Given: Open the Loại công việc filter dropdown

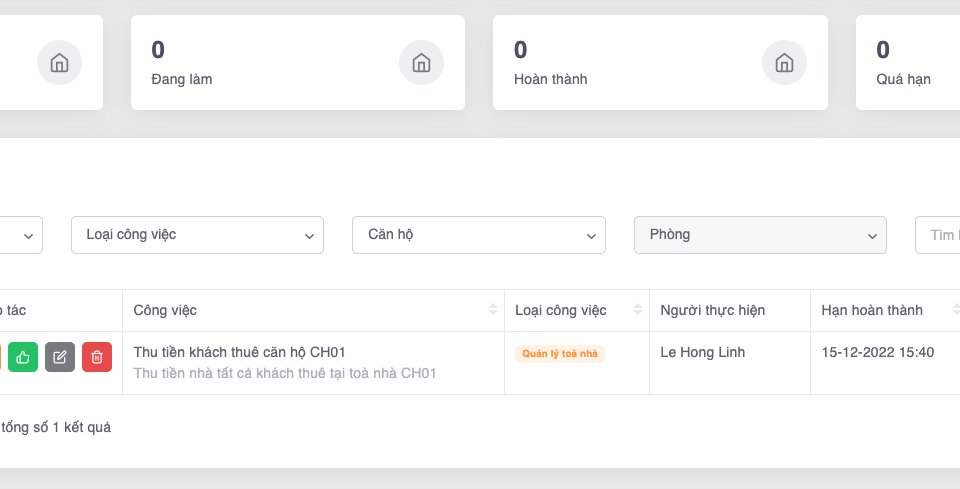Looking at the screenshot, I should click(x=197, y=235).
